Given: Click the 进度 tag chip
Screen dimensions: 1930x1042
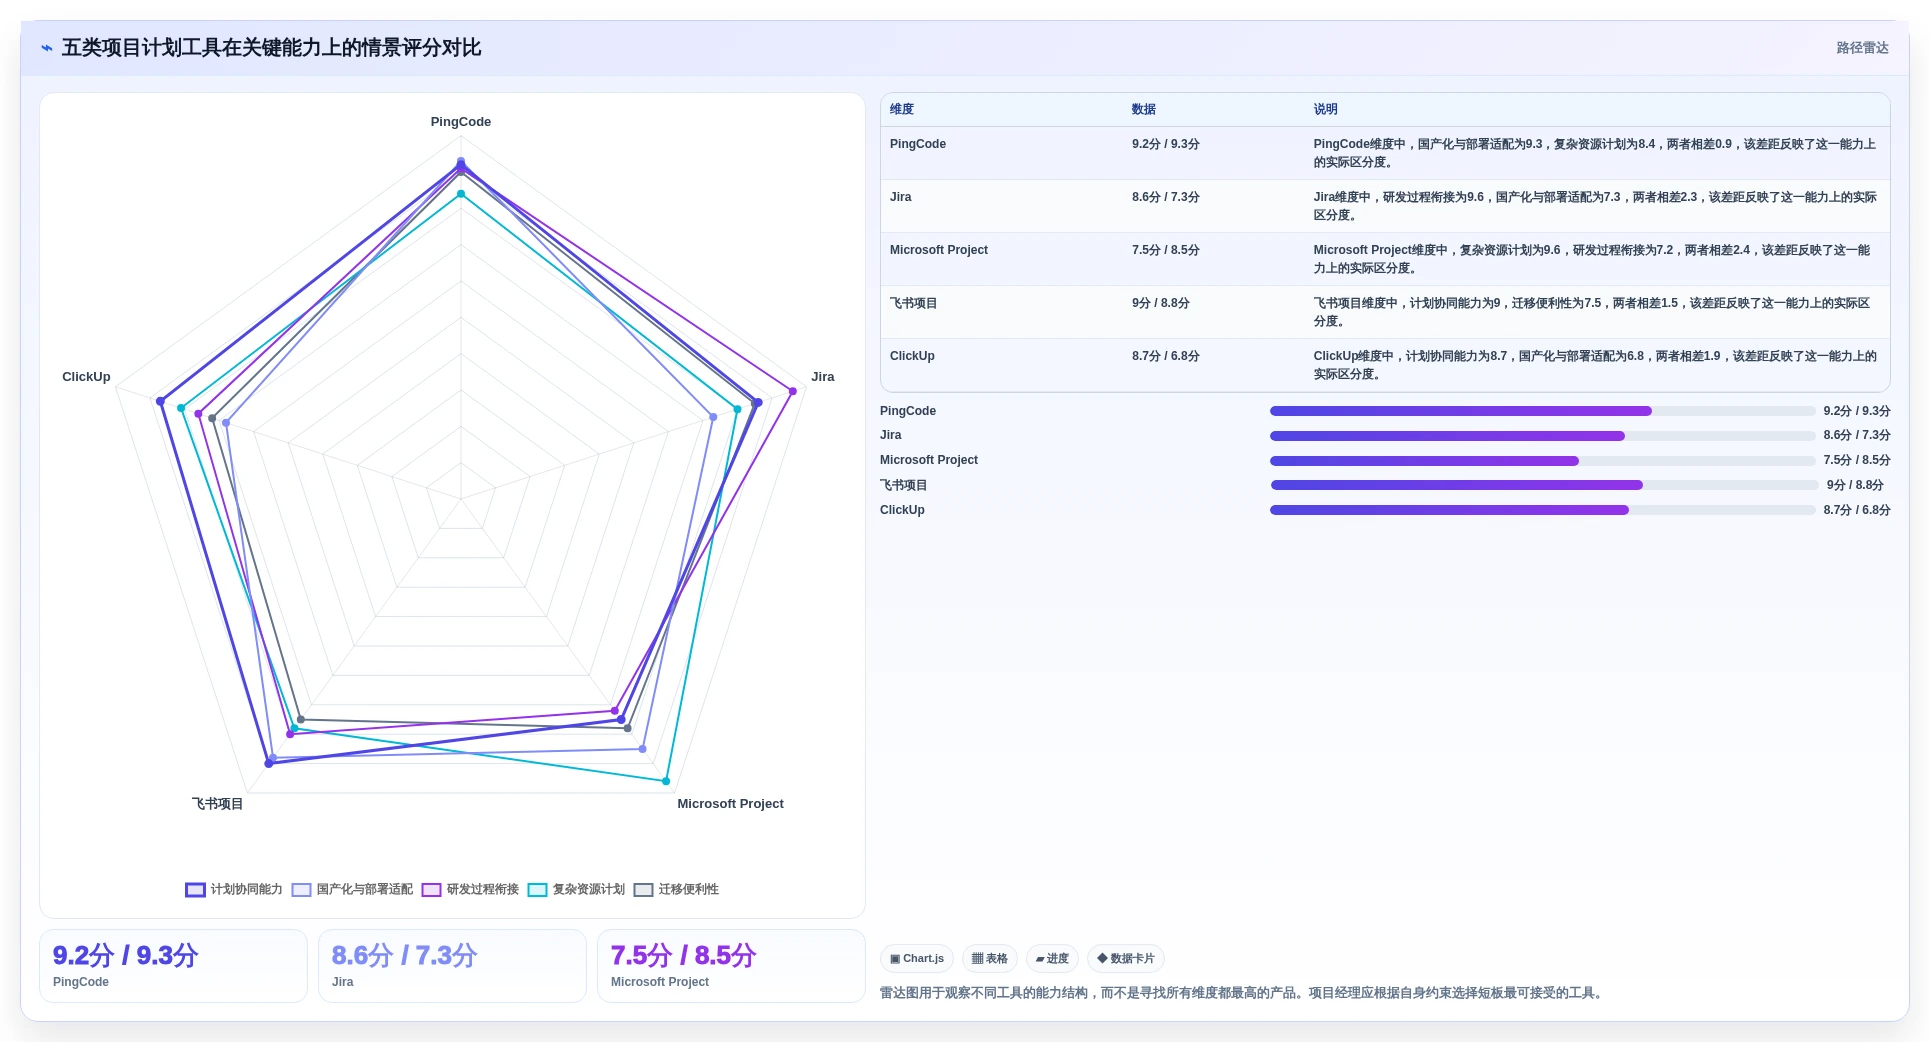Looking at the screenshot, I should 1052,958.
